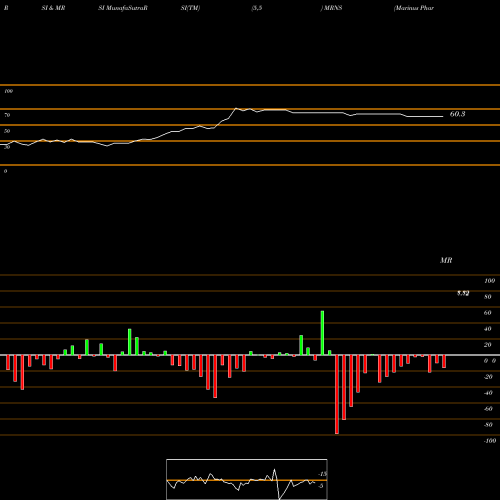500x500 pixels.
Task: Click the '(Marinus Phar' company name
Action: (414, 8)
